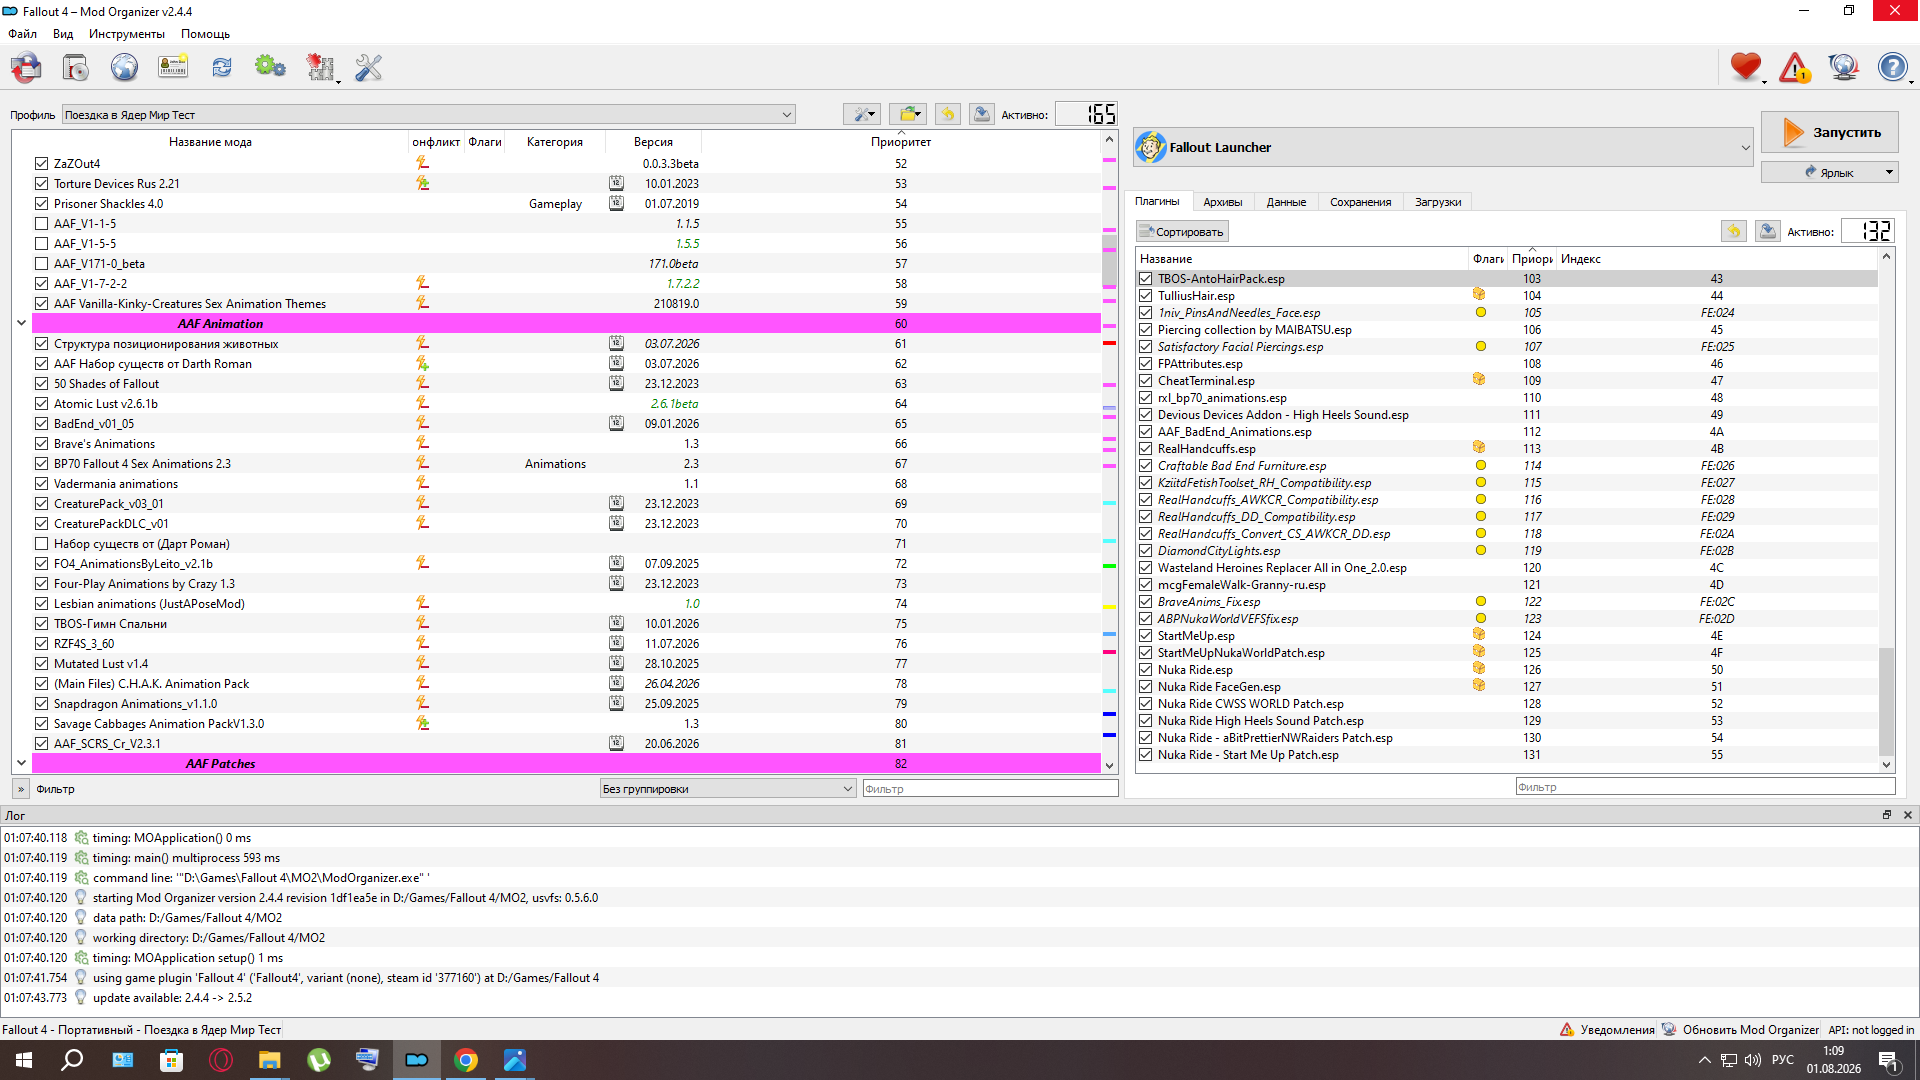Open the puzzle-piece Tools plugin icon
This screenshot has height=1080, width=1920.
320,67
